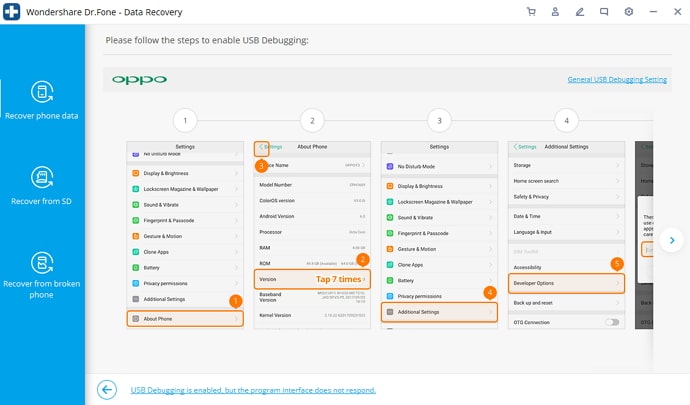The width and height of the screenshot is (690, 405).
Task: Click the pencil feedback icon in title bar
Action: tap(580, 12)
